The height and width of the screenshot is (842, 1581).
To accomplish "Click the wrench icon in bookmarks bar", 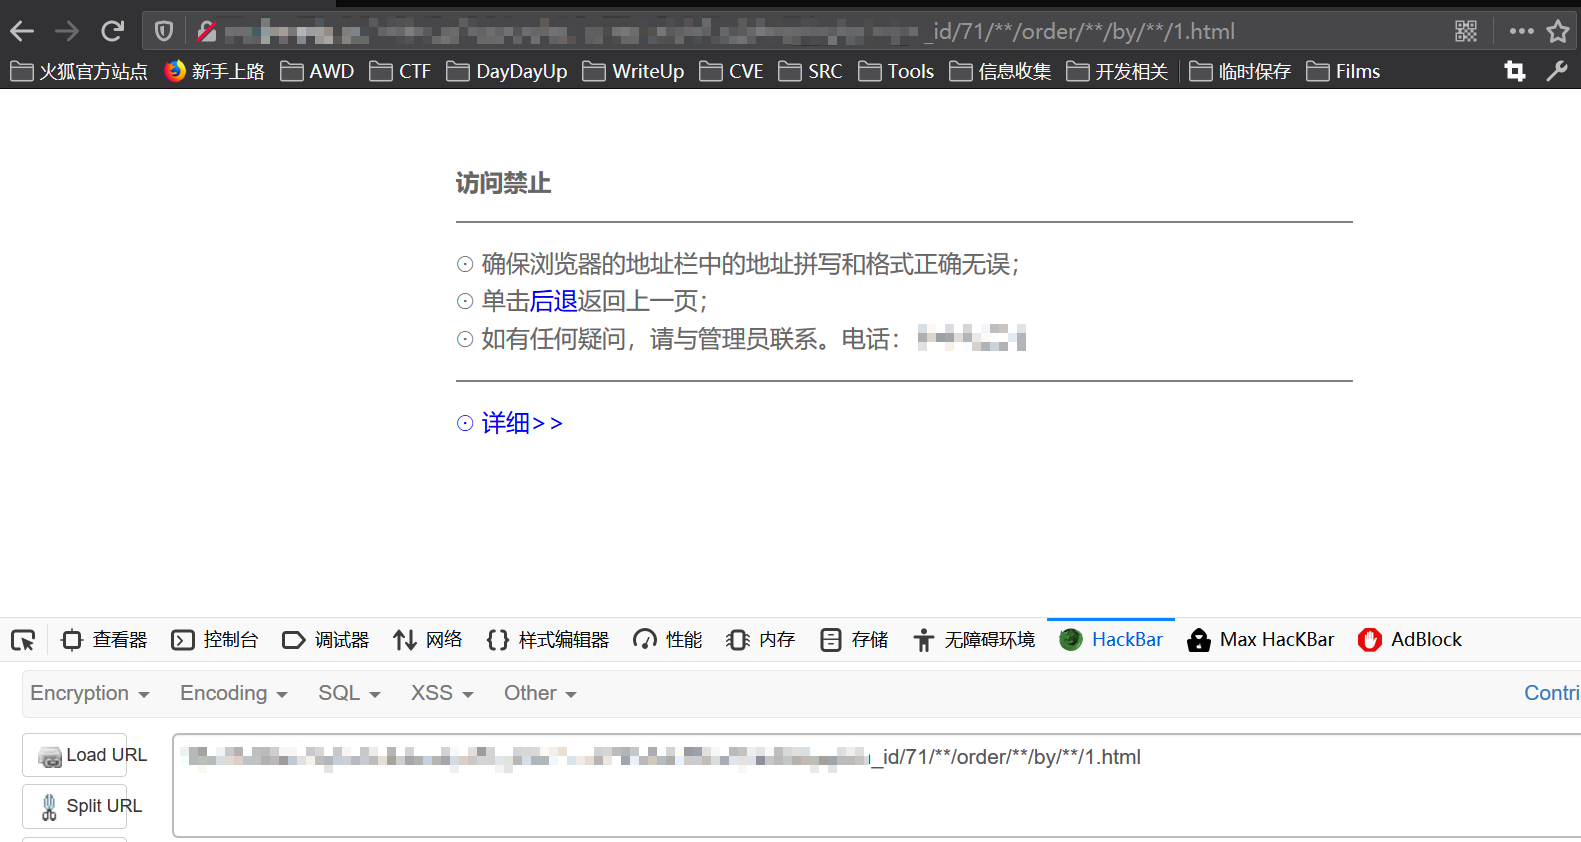I will 1557,71.
